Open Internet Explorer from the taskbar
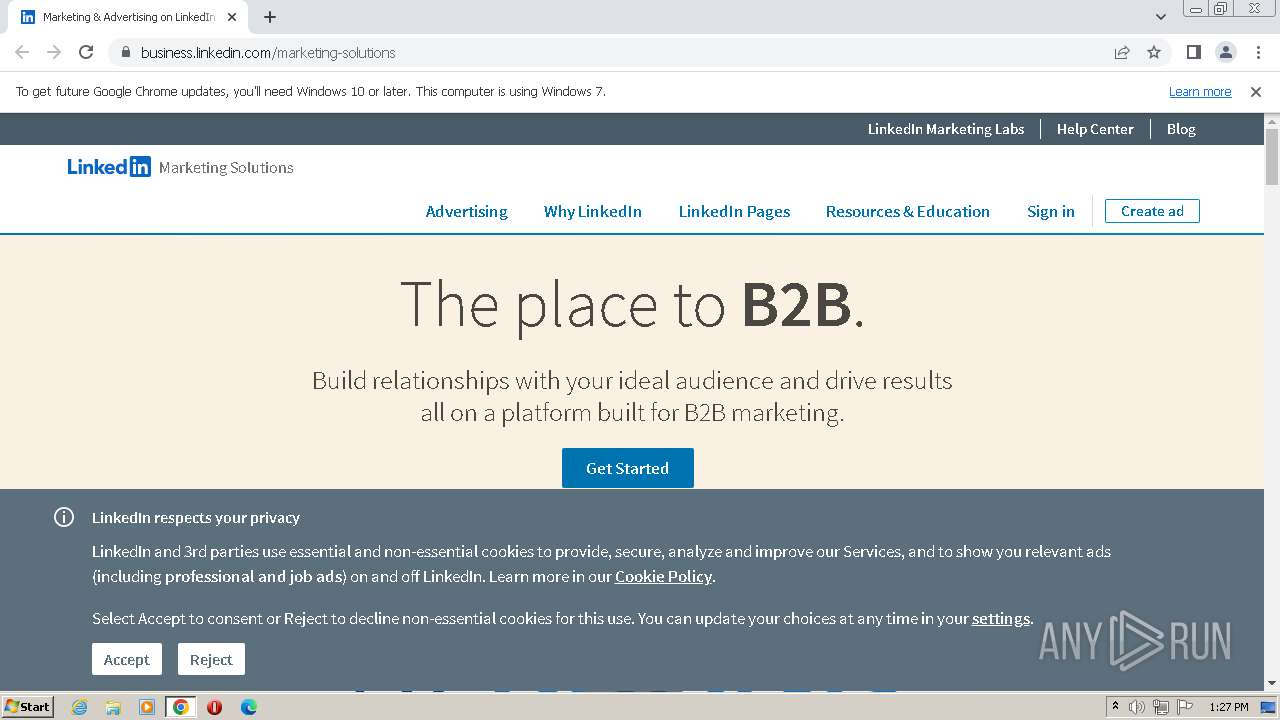 (79, 707)
